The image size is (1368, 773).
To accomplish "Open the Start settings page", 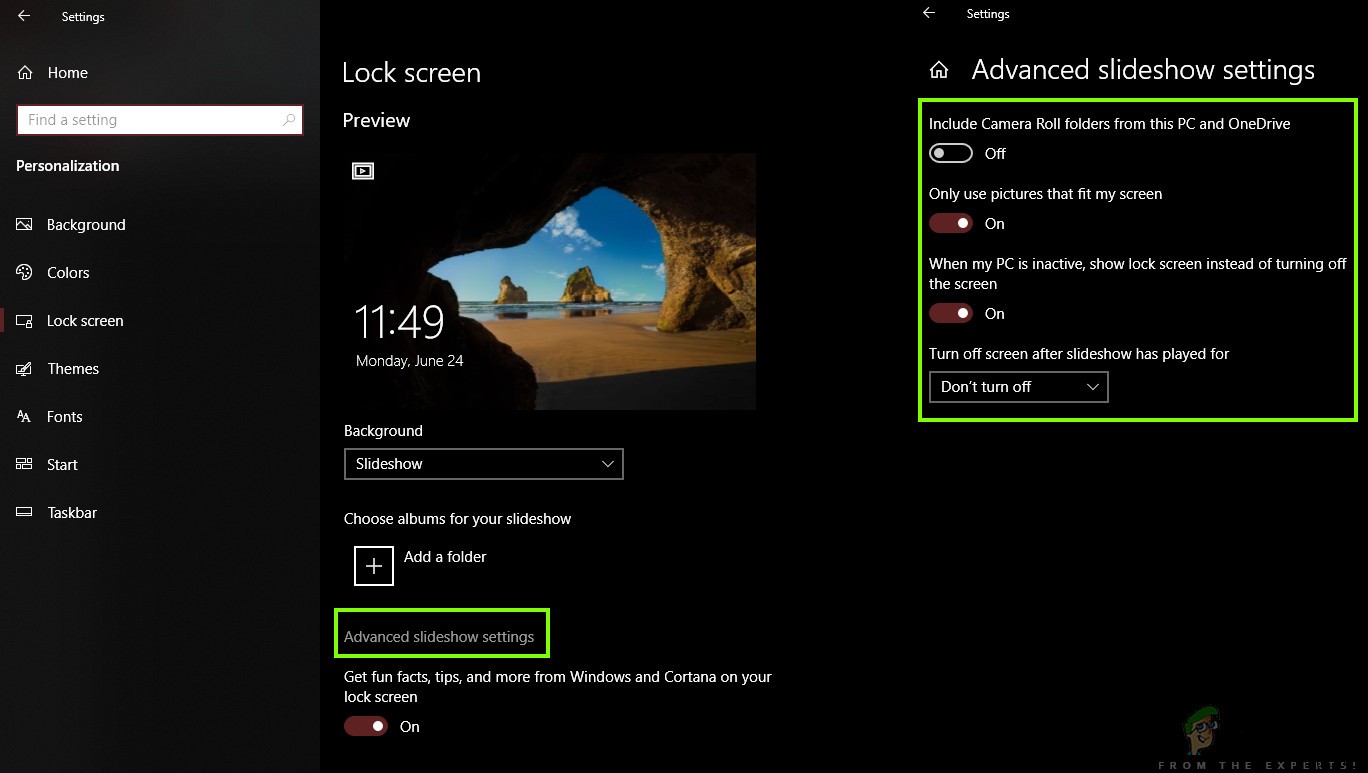I will click(62, 464).
